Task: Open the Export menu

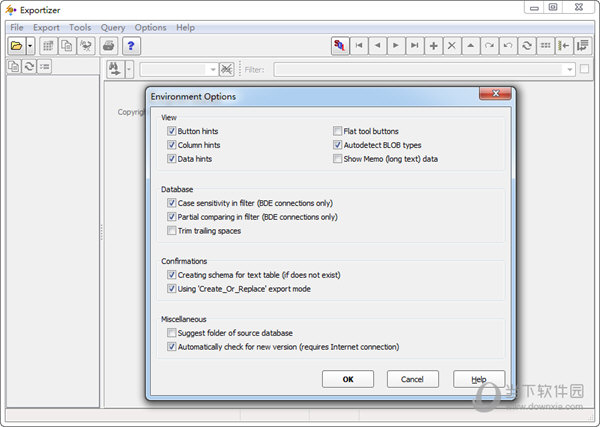Action: click(46, 28)
